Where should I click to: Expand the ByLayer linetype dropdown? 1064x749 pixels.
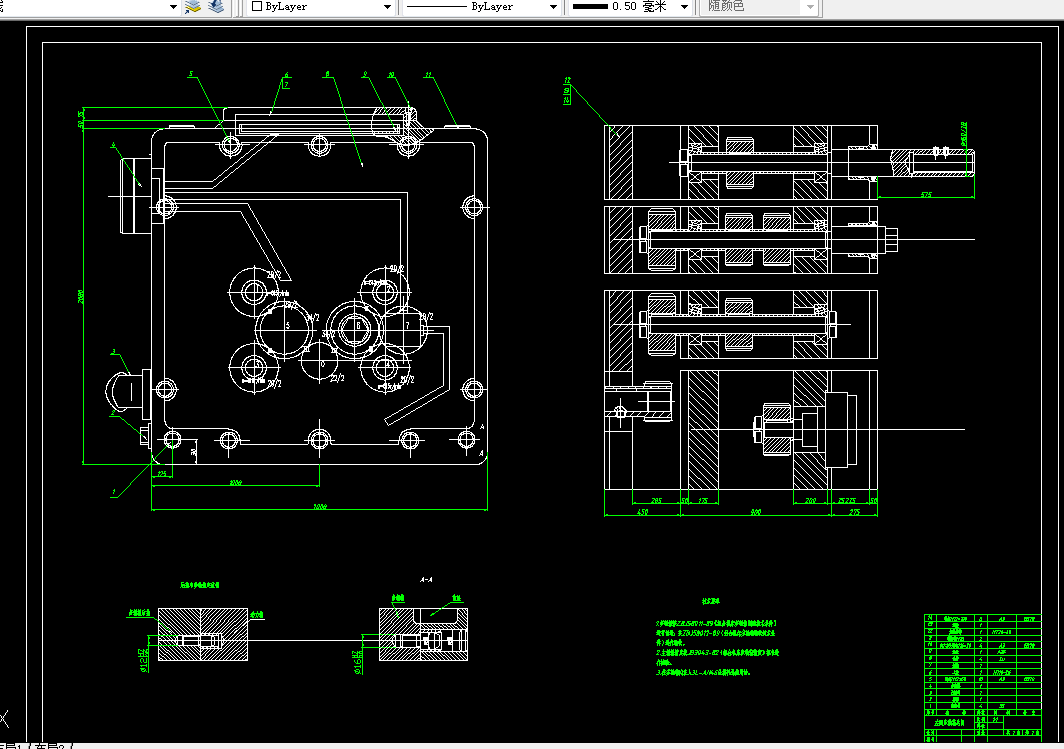click(553, 7)
